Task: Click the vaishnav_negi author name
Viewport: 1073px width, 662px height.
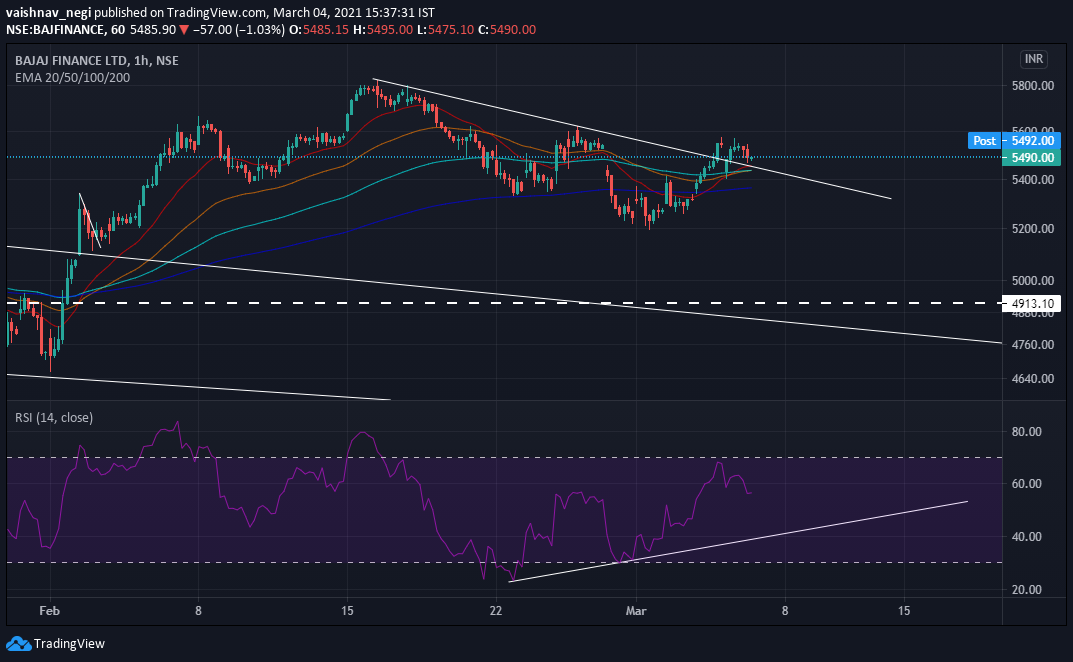Action: [49, 12]
